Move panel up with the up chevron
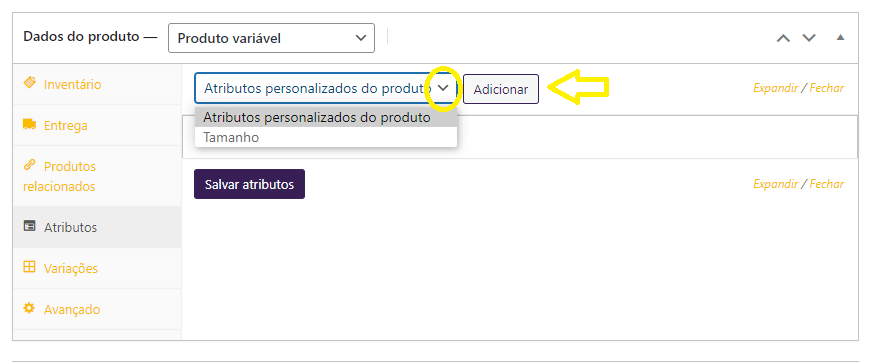 click(783, 38)
